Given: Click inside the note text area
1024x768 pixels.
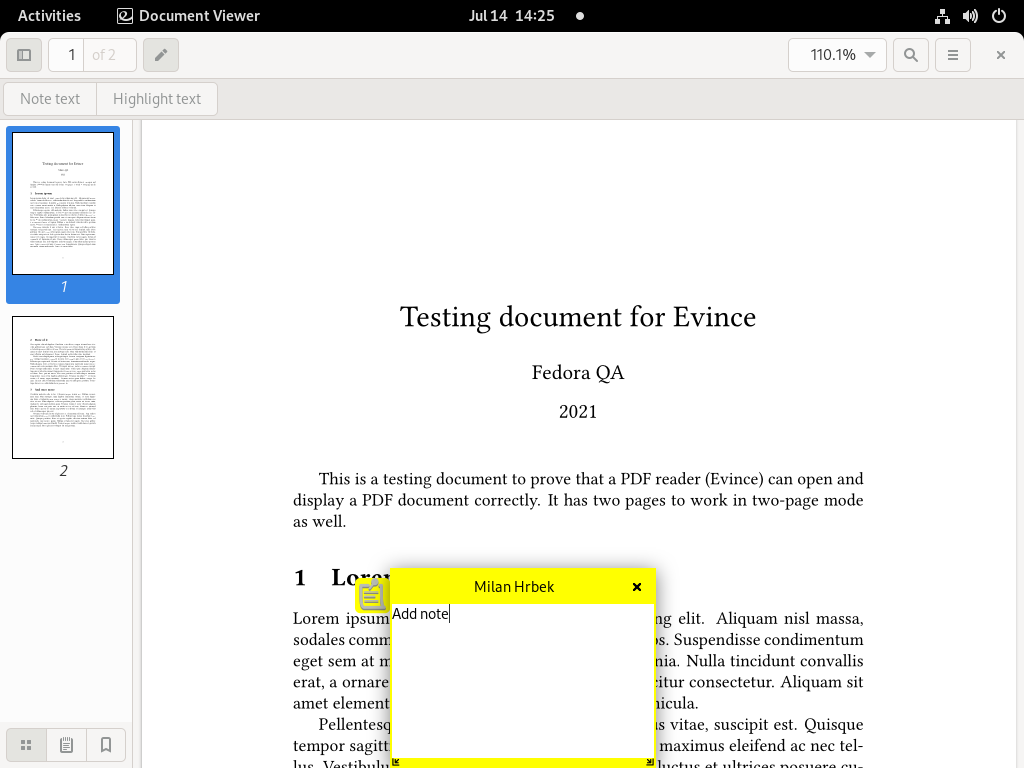Looking at the screenshot, I should point(522,680).
